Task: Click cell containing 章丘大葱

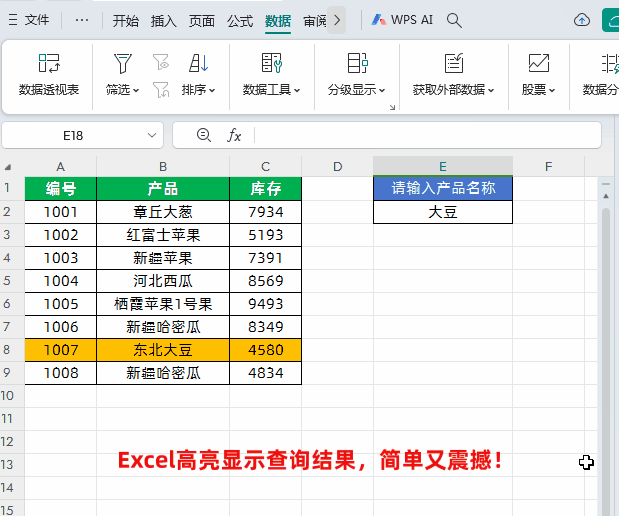Action: [163, 212]
